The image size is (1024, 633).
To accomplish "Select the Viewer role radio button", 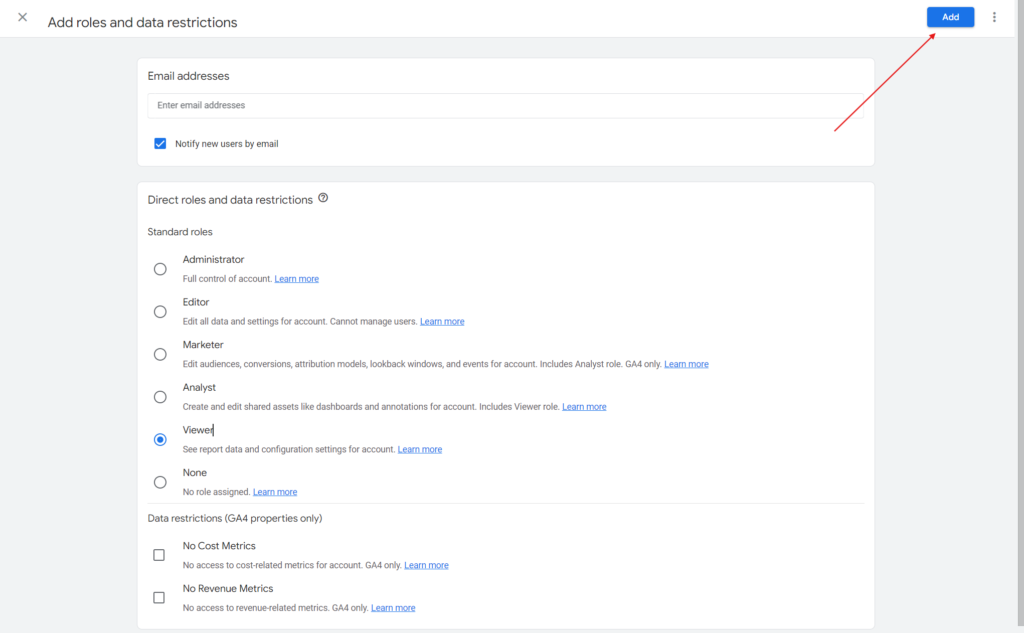I will [x=160, y=439].
